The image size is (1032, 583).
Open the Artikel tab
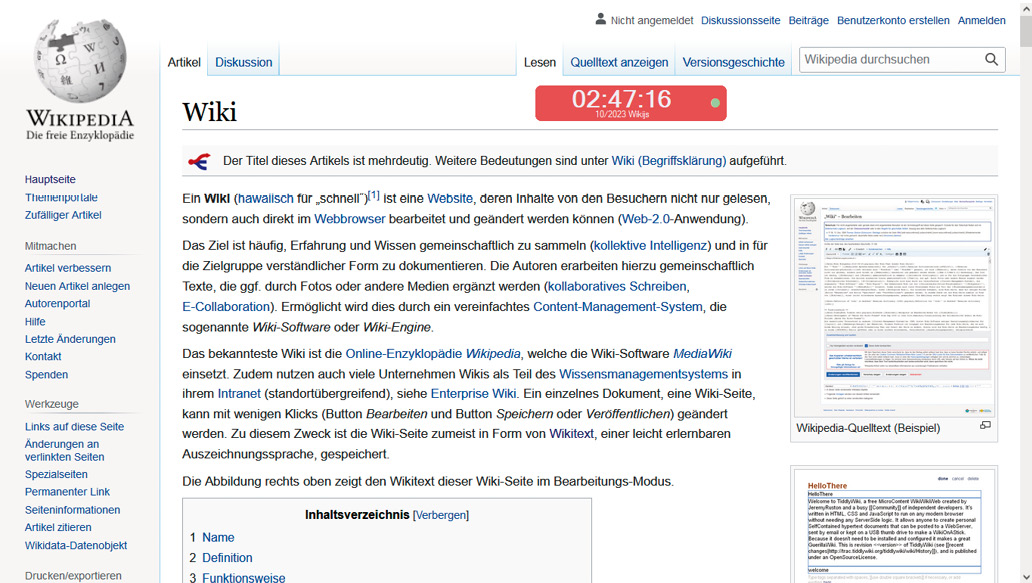pos(184,63)
